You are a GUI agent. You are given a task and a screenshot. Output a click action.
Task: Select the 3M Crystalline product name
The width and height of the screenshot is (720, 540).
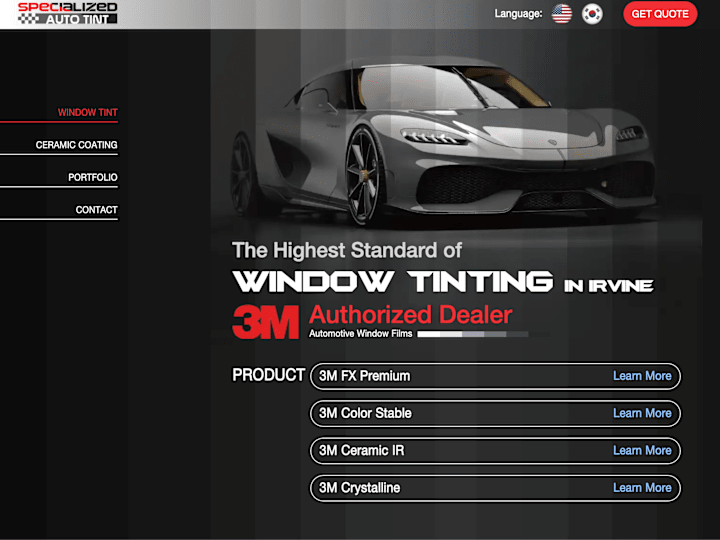click(360, 488)
